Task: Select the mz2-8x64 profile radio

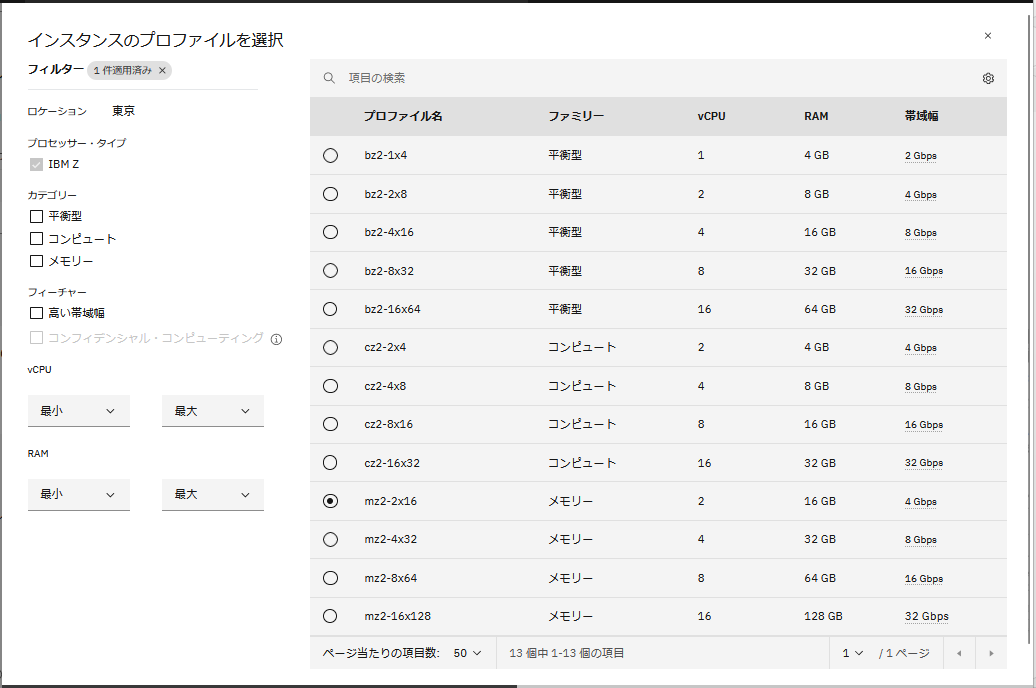Action: pyautogui.click(x=330, y=578)
